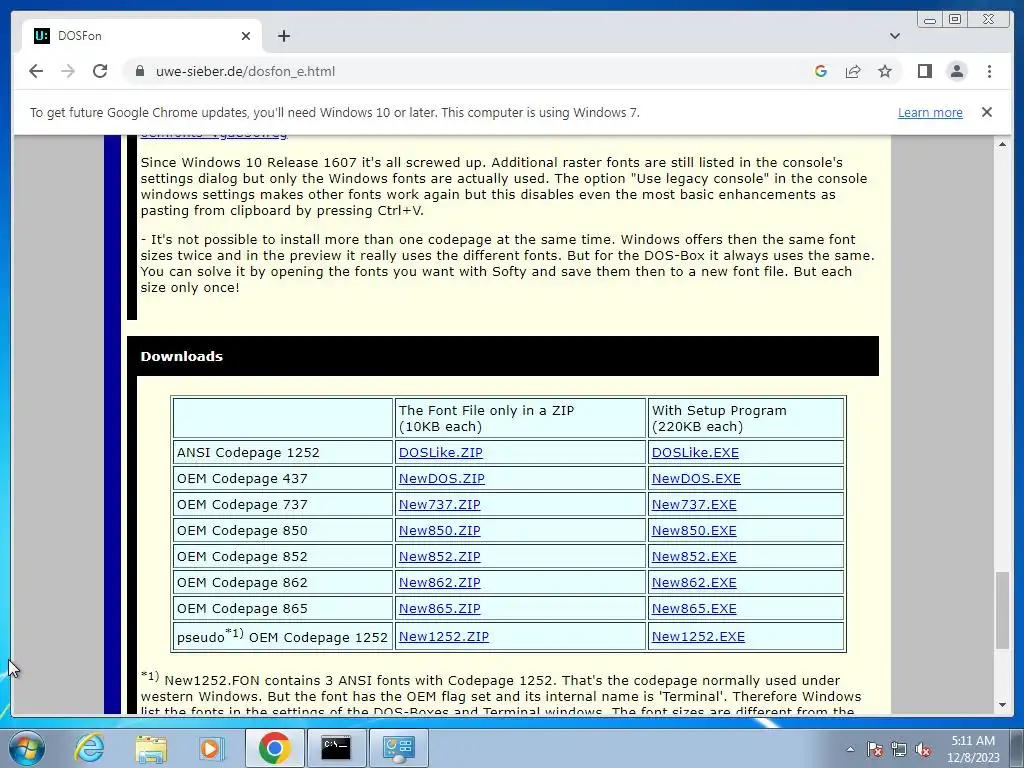The height and width of the screenshot is (768, 1024).
Task: Download NewDOS.EXE
Action: [x=696, y=479]
